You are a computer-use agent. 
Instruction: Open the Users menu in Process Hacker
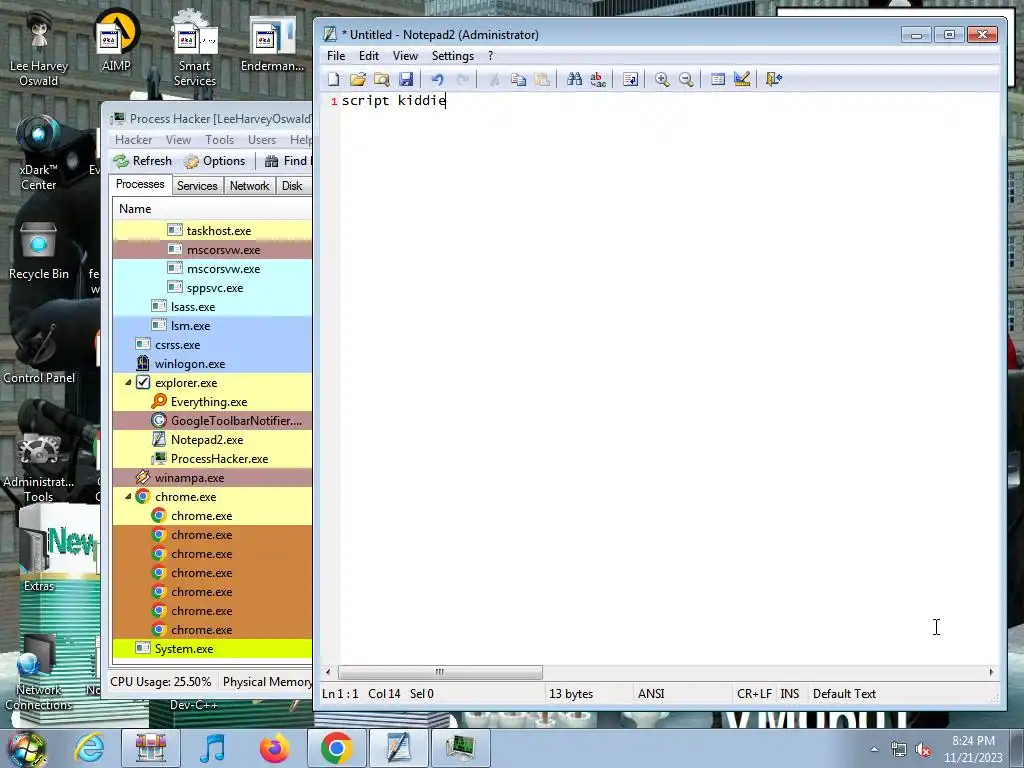[262, 140]
